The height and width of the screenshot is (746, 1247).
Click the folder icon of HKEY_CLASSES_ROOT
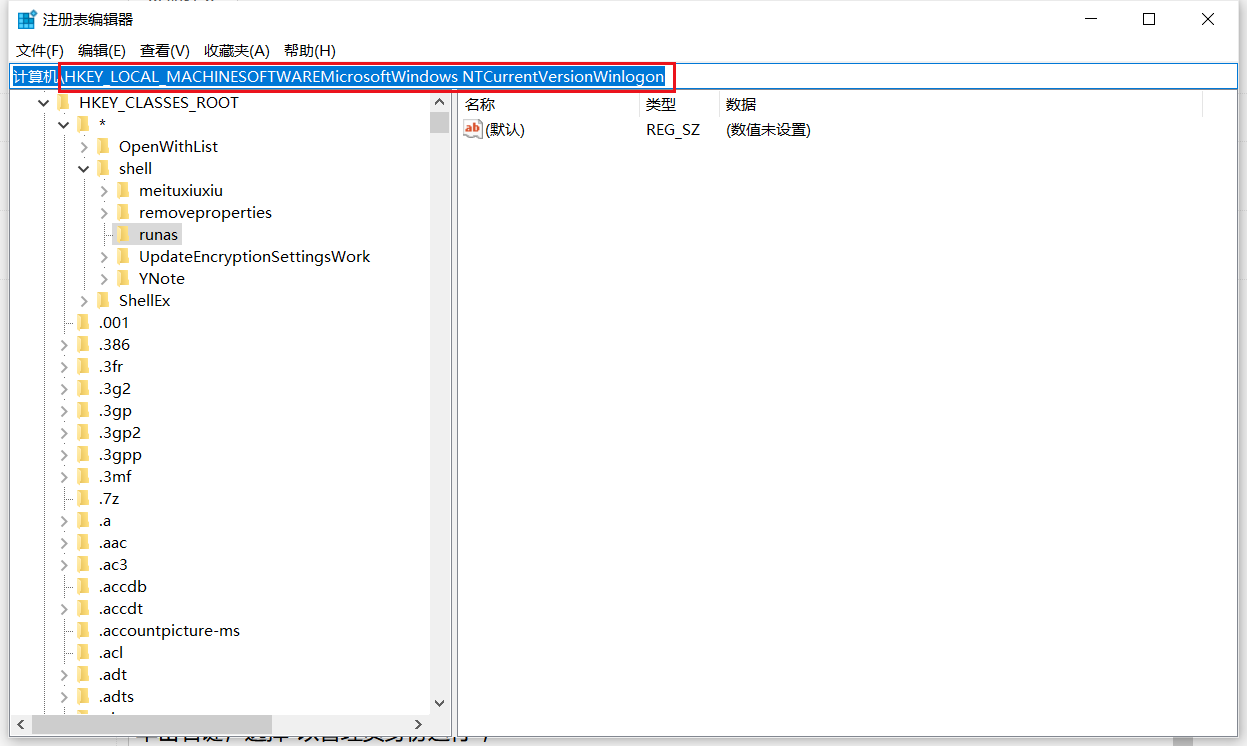coord(65,102)
